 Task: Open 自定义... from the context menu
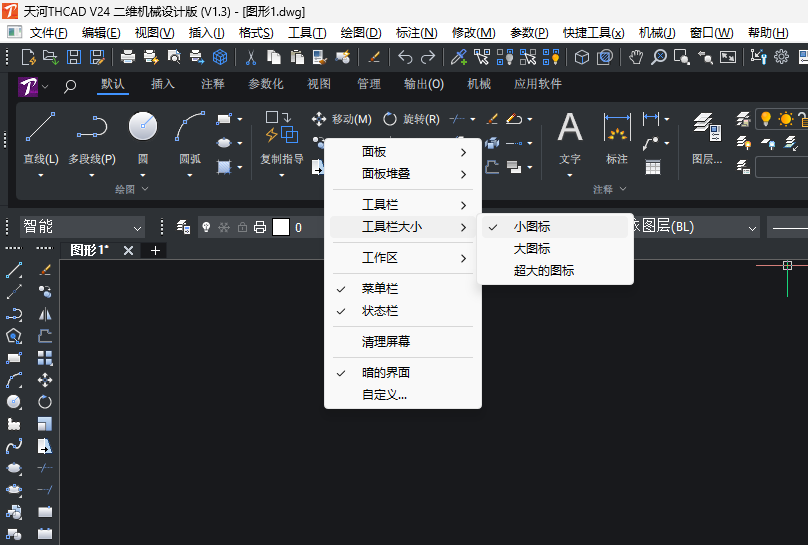point(385,395)
